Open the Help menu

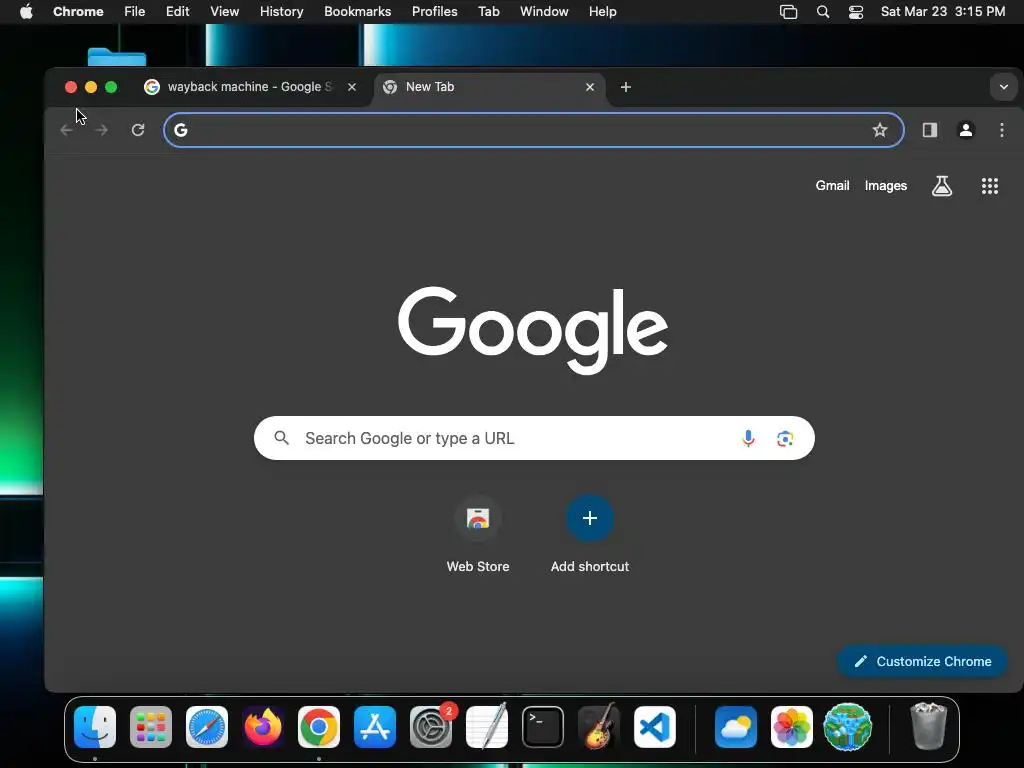(602, 12)
